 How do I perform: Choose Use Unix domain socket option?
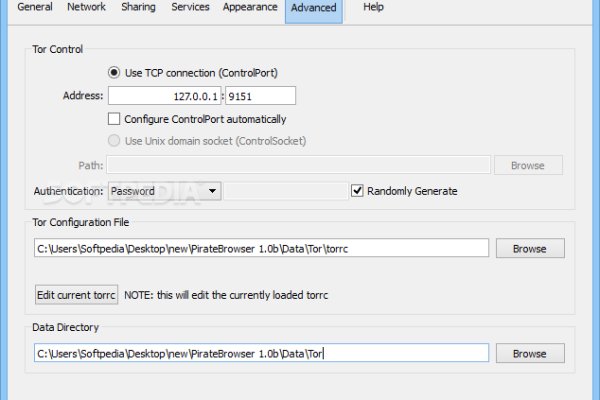pos(114,141)
